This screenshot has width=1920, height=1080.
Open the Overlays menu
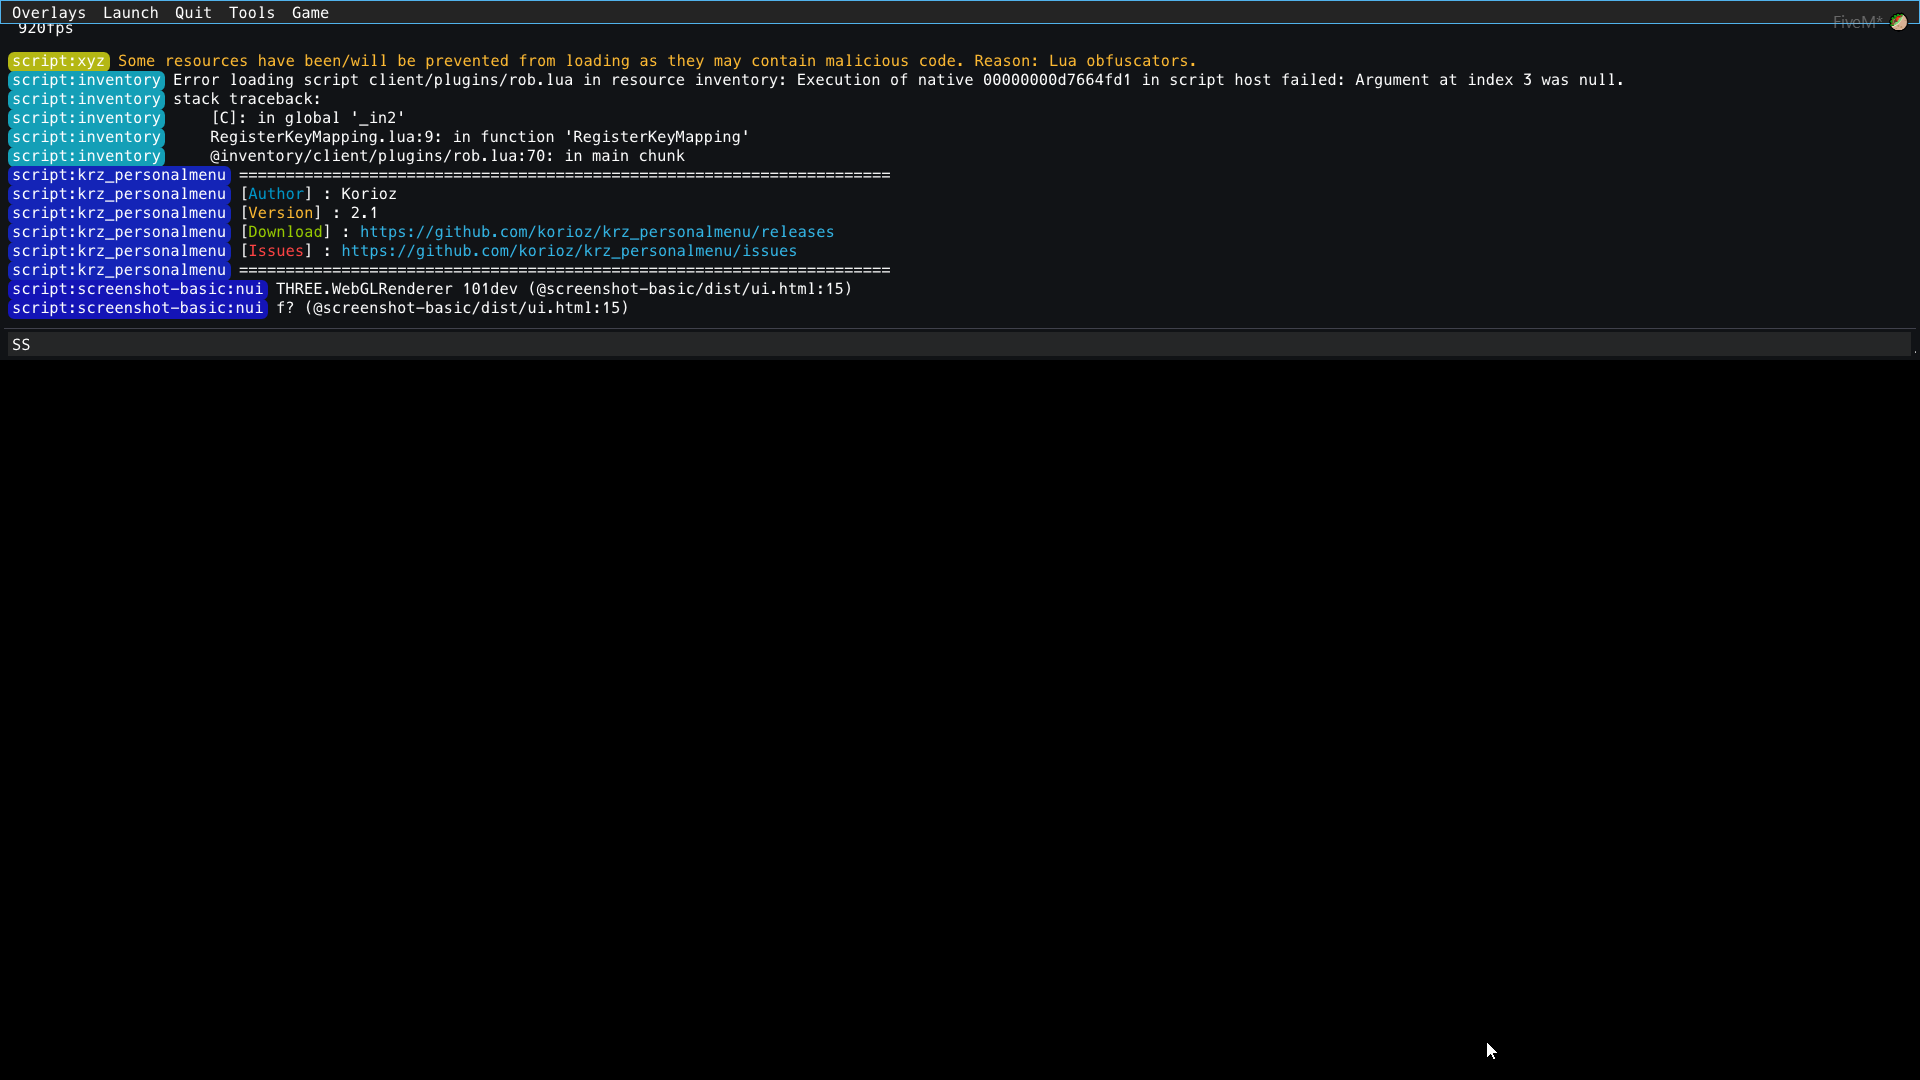point(49,12)
